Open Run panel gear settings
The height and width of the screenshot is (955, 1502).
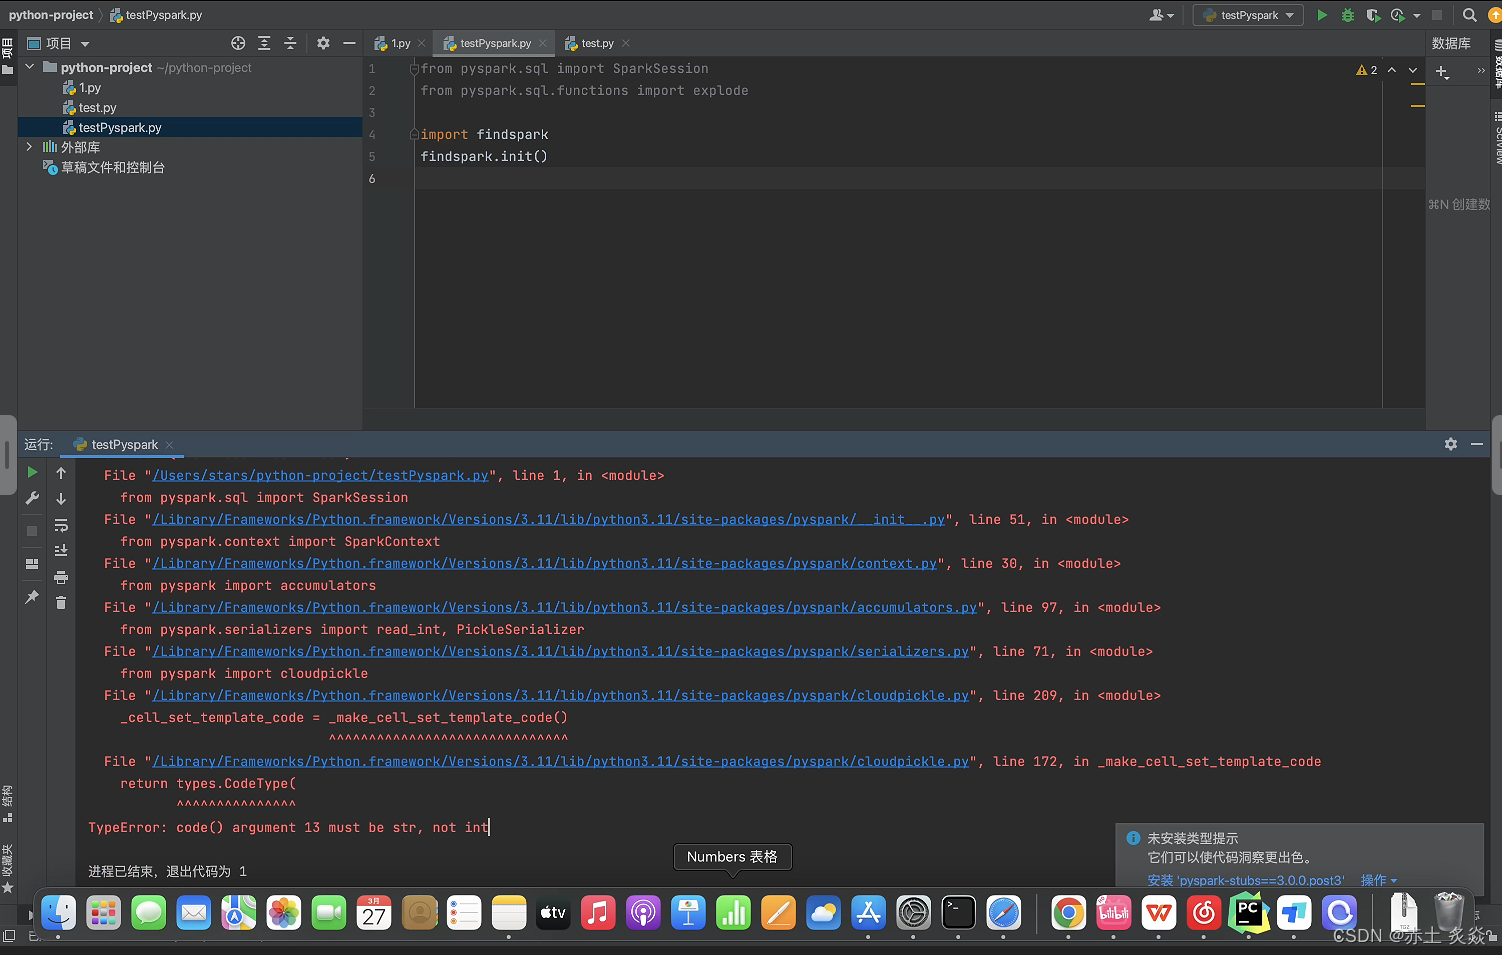tap(1451, 444)
